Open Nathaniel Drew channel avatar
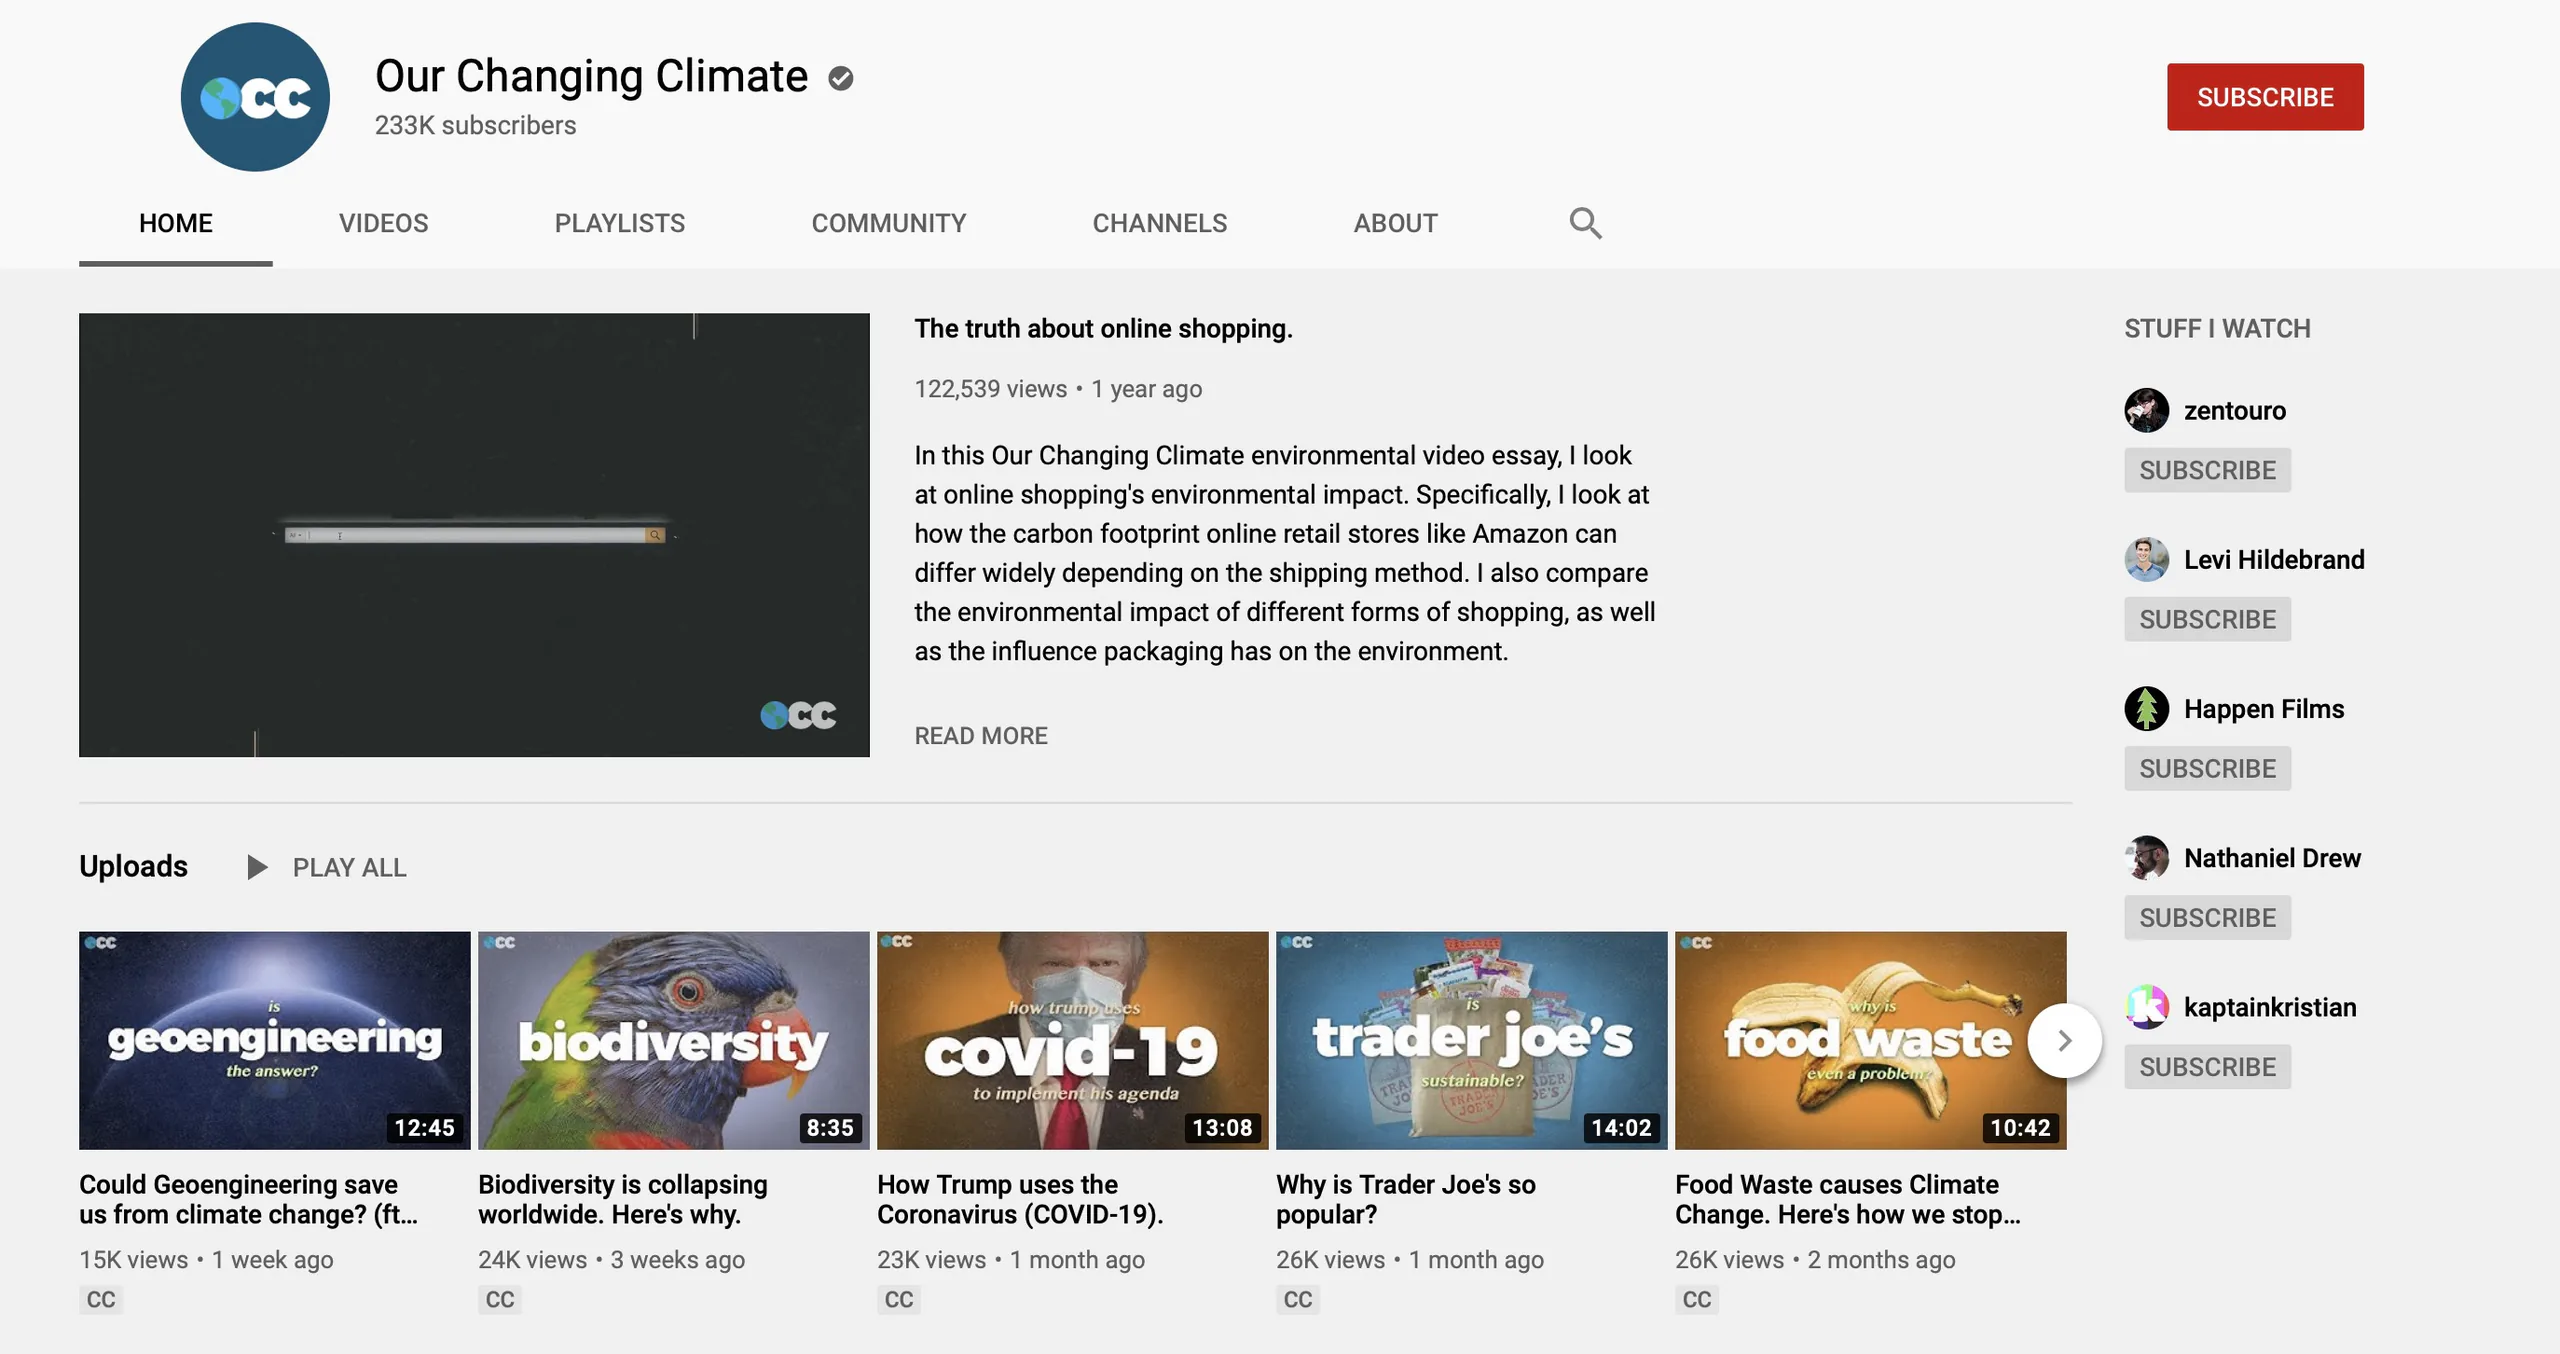 pos(2146,858)
